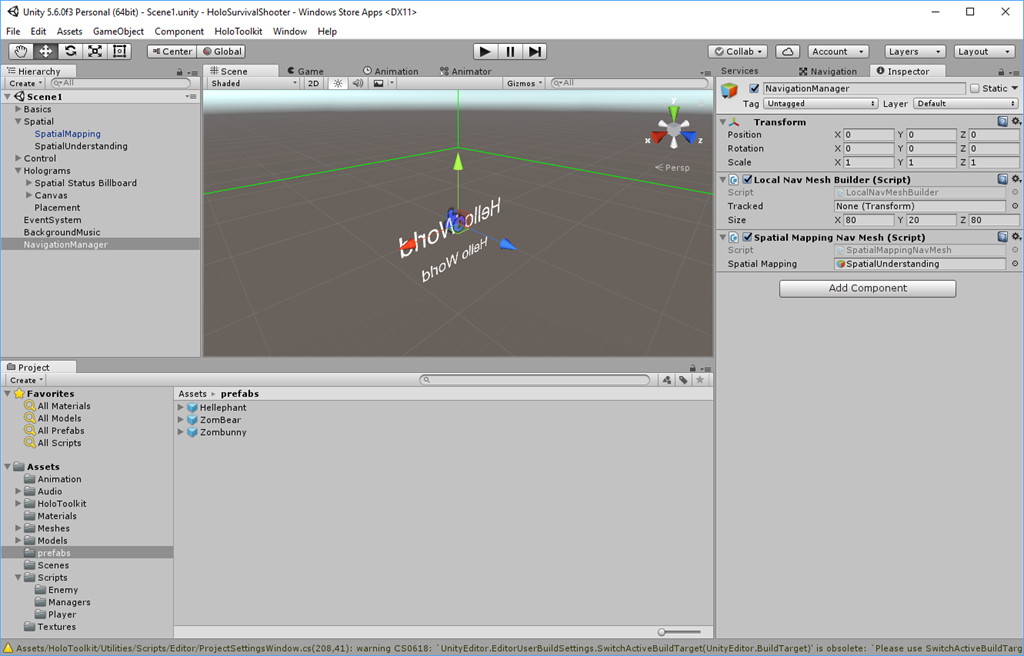Click the Play button
The width and height of the screenshot is (1024, 656).
[485, 52]
